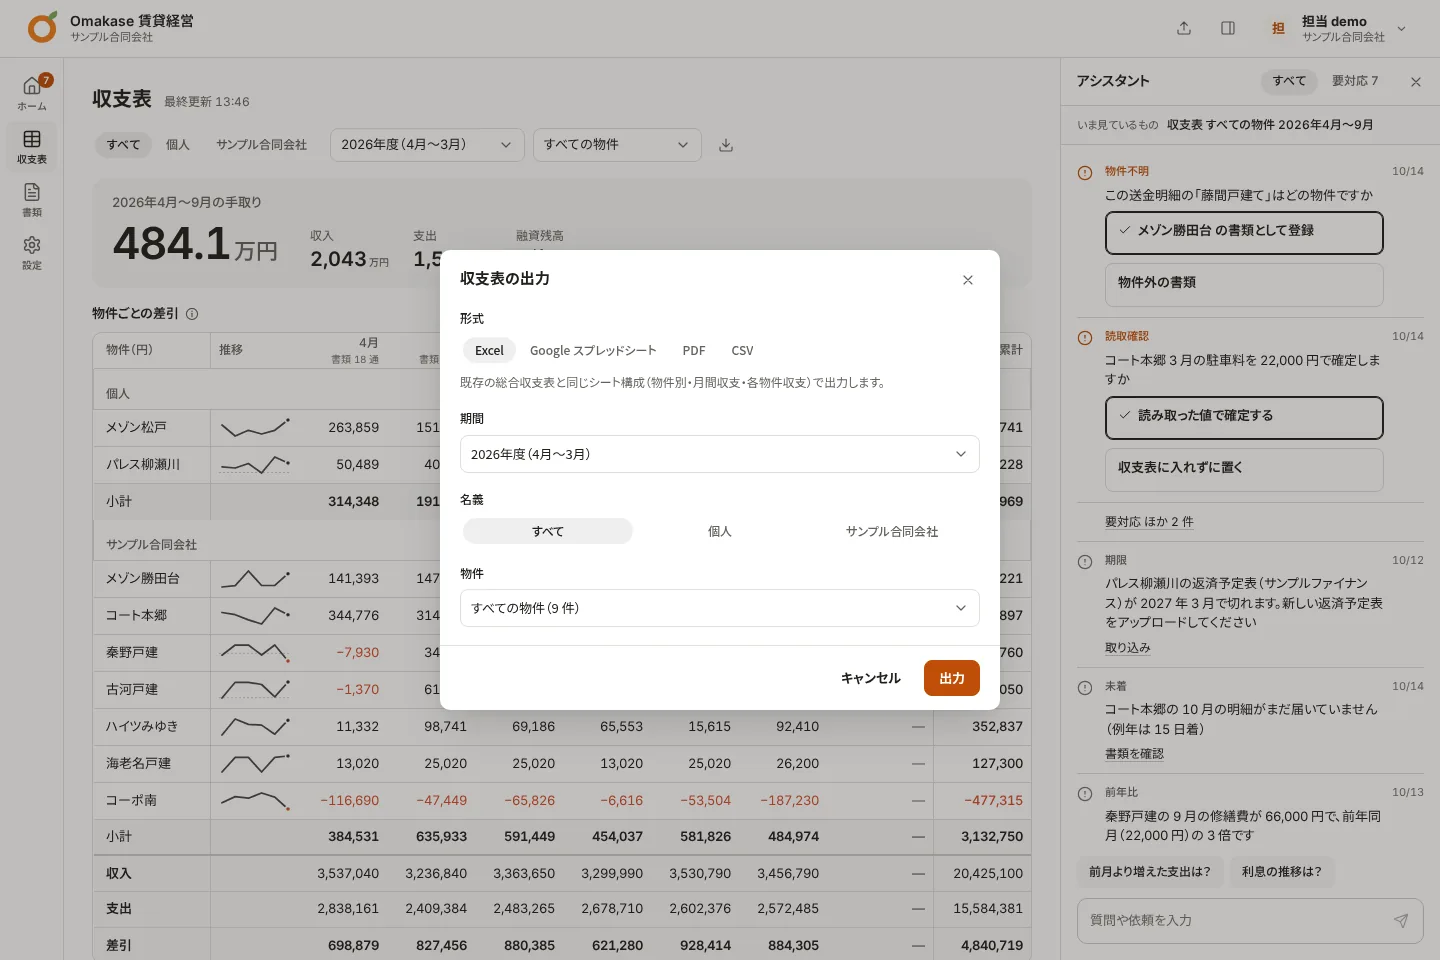This screenshot has height=960, width=1440.
Task: Choose サンプル合同会社 in dialog 名義 selector
Action: [892, 531]
